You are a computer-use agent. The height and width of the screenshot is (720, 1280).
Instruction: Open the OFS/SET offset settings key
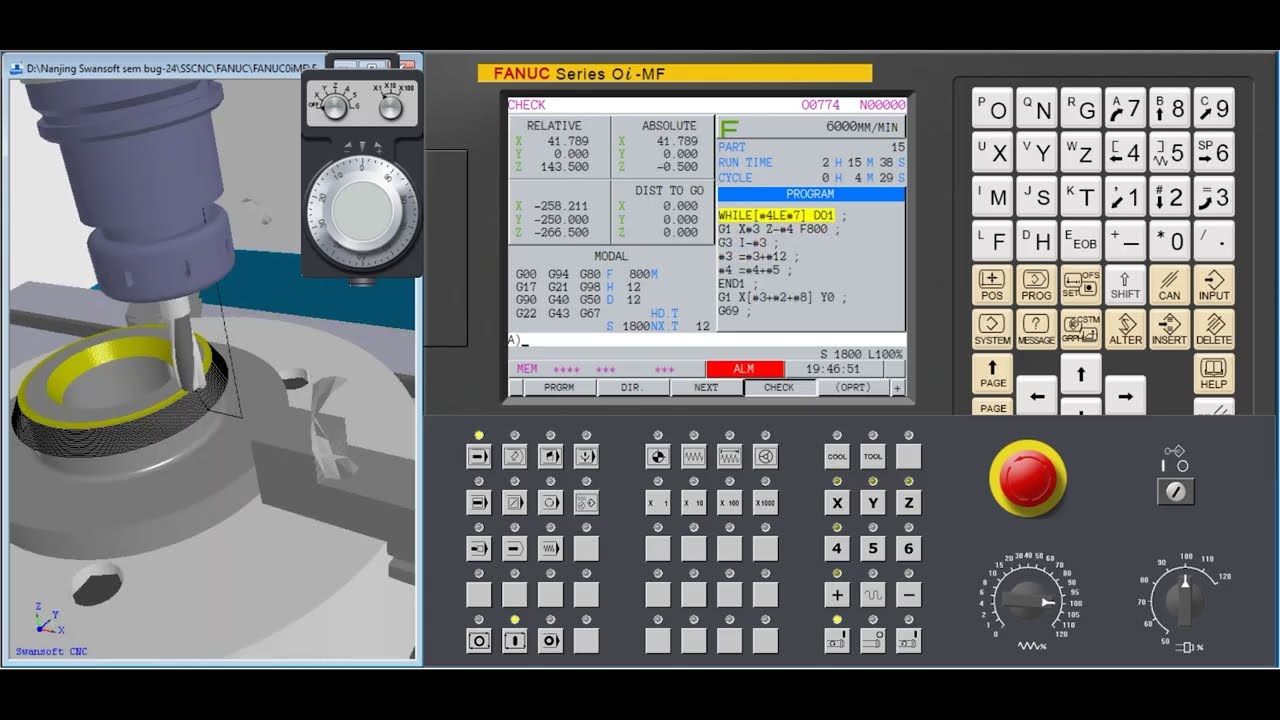coord(1081,285)
